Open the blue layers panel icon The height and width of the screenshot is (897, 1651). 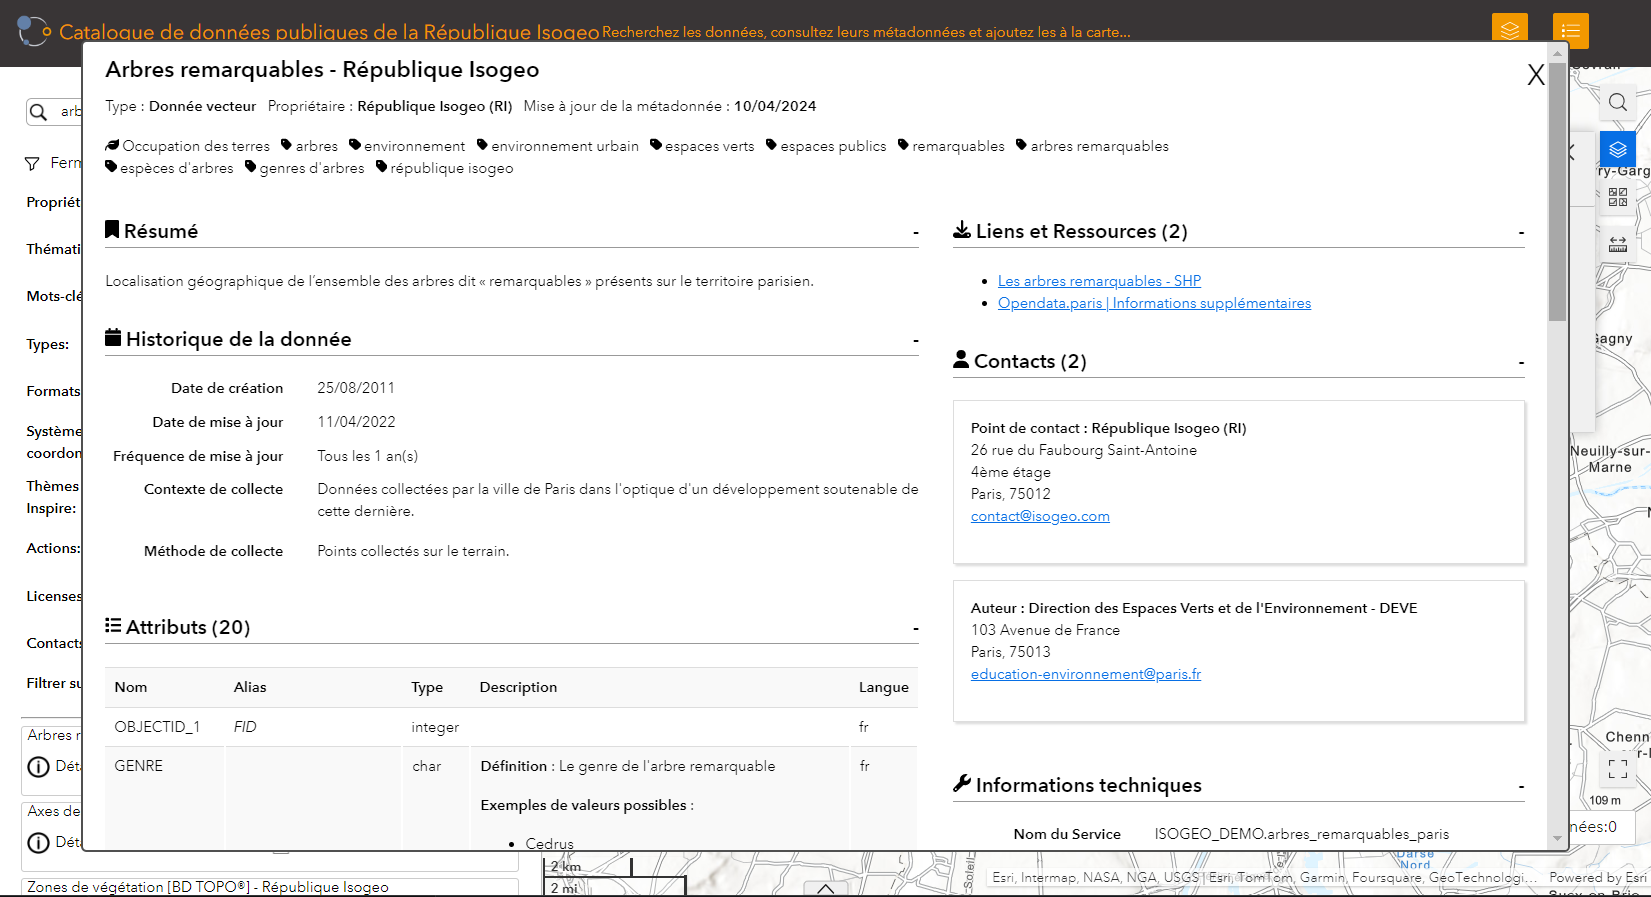[x=1618, y=150]
